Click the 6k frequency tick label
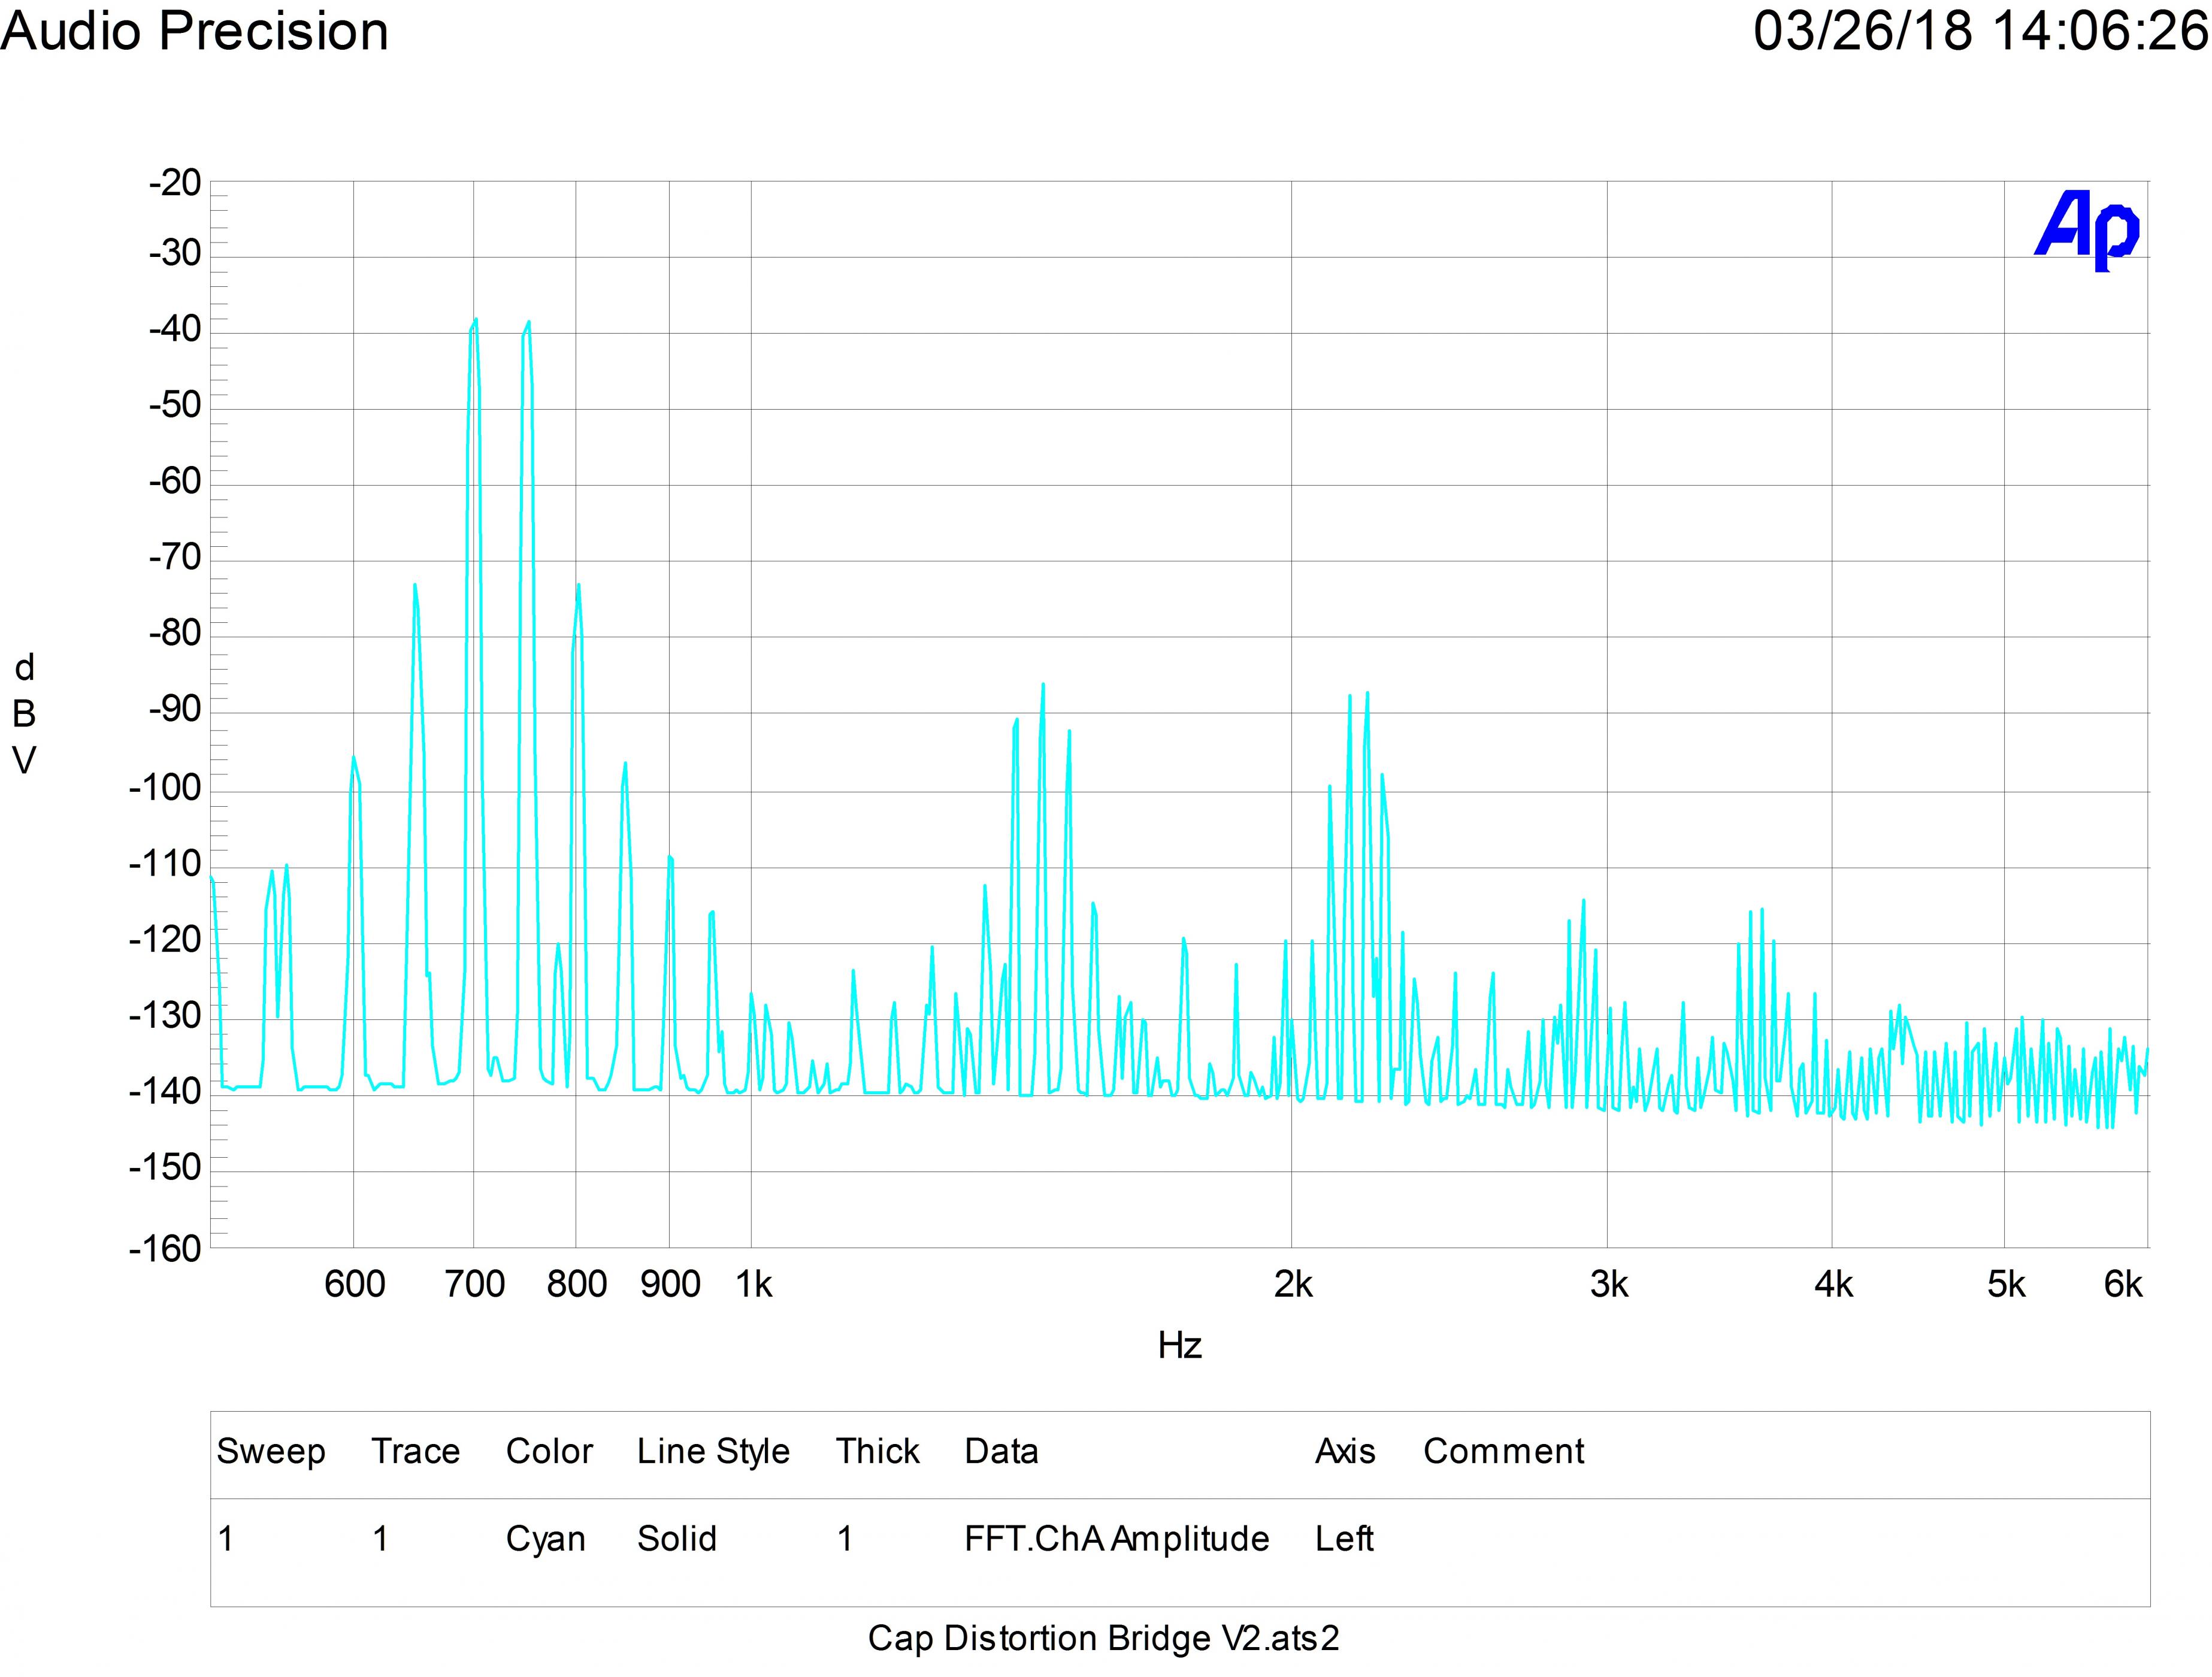 tap(2123, 1284)
